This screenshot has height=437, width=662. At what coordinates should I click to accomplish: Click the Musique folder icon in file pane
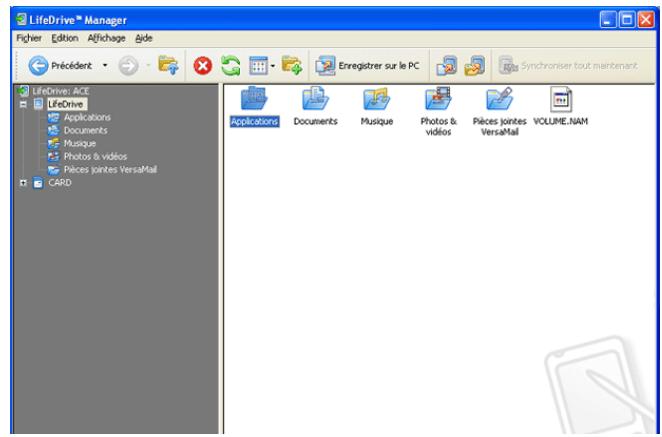(x=377, y=99)
